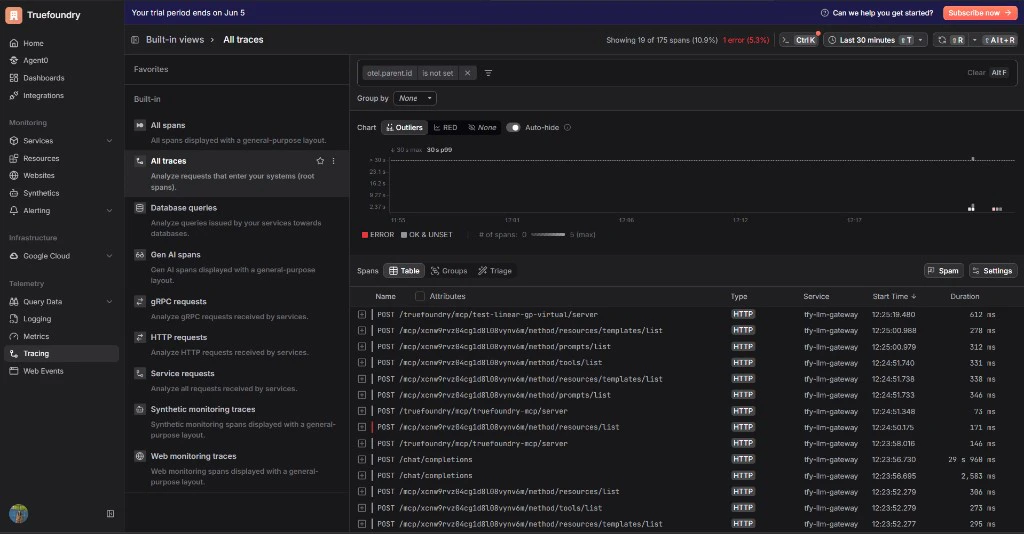Screen dimensions: 1024x534
Task: Switch spans view to Groups
Action: (x=449, y=271)
